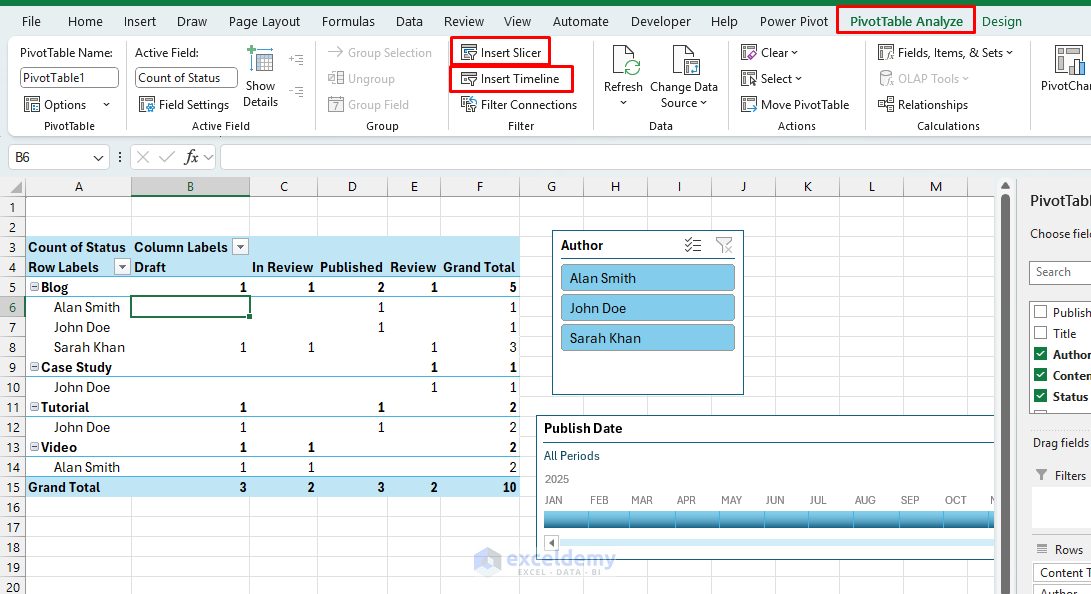Switch to the Insert tab
The height and width of the screenshot is (594, 1091).
(x=140, y=22)
